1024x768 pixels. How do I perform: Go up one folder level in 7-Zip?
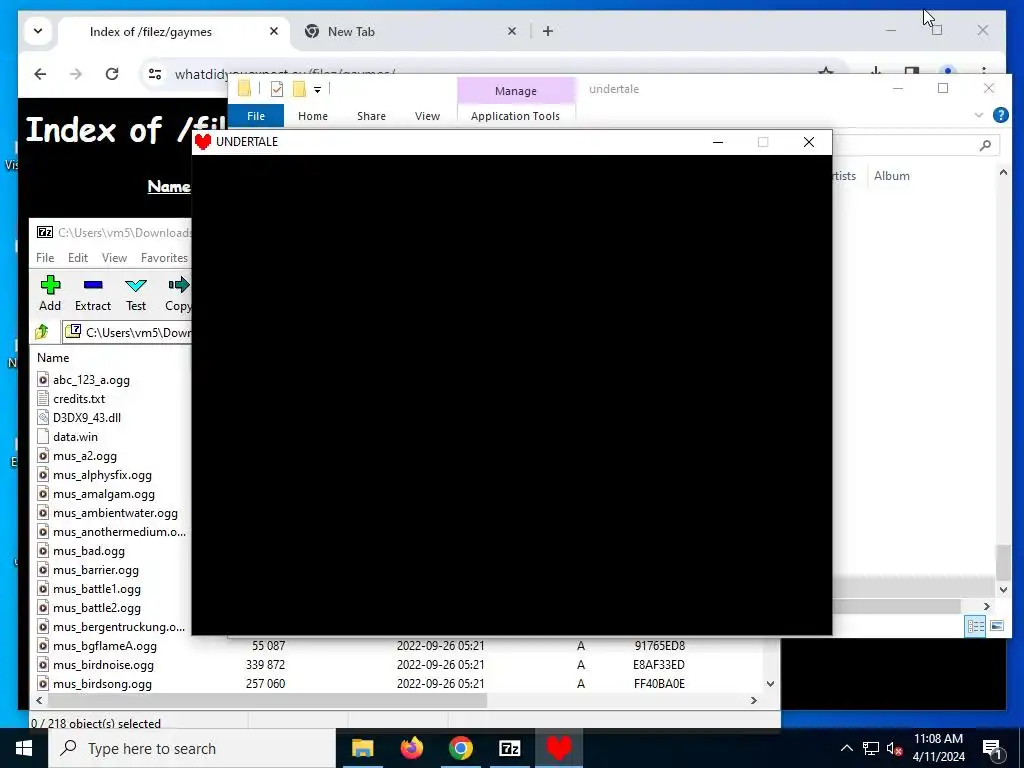pos(42,332)
